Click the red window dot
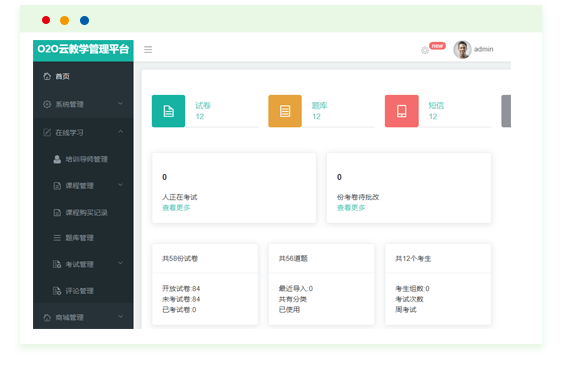The width and height of the screenshot is (570, 368). coord(46,20)
